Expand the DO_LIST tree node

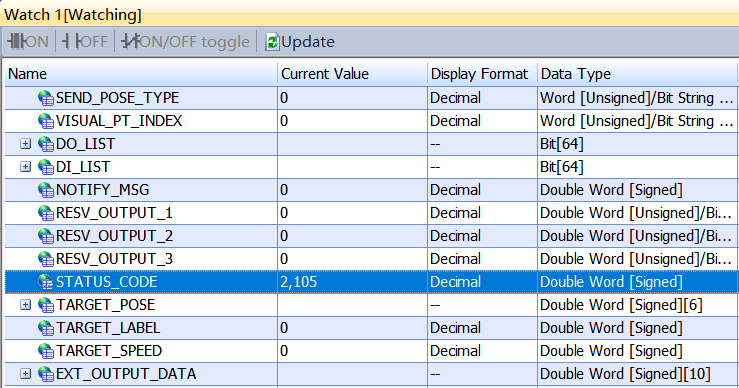pos(25,144)
